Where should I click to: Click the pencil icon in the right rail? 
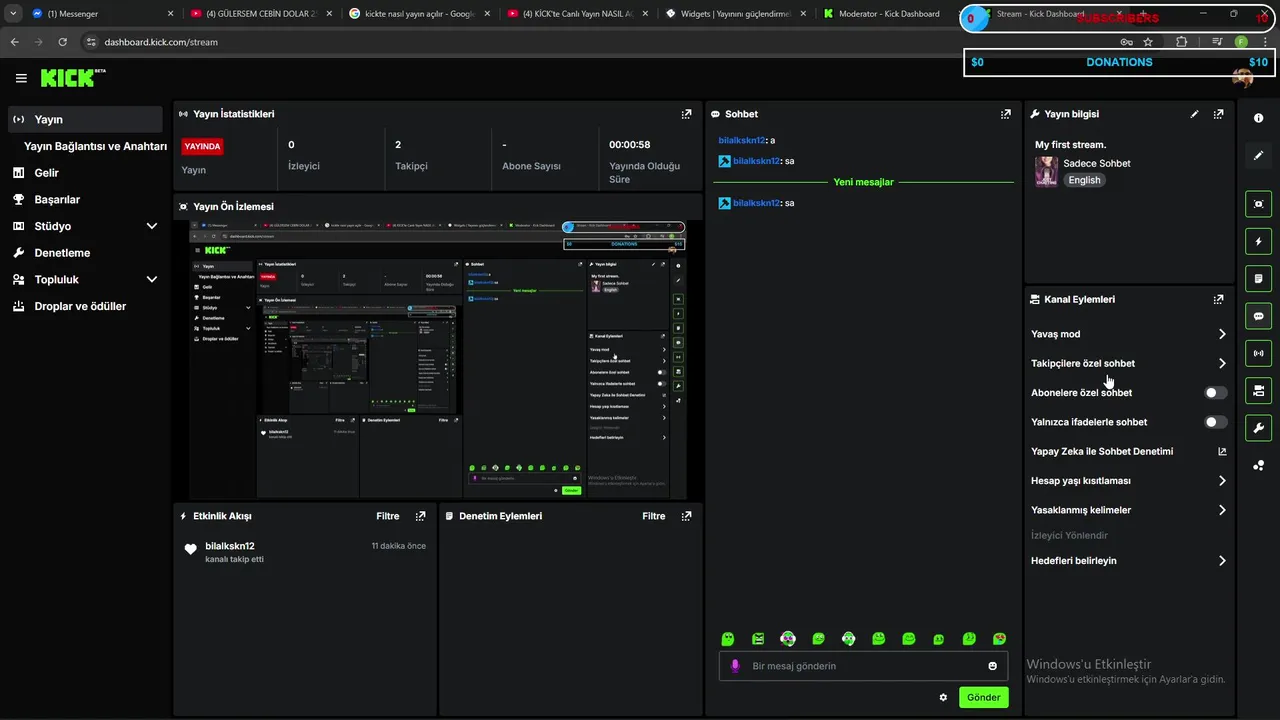[x=1259, y=155]
